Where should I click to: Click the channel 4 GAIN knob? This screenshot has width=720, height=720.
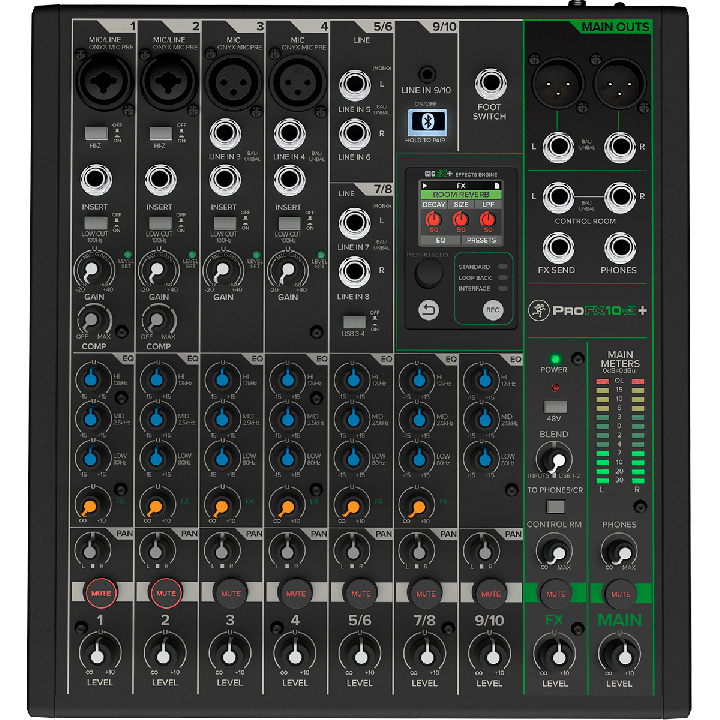click(x=287, y=270)
